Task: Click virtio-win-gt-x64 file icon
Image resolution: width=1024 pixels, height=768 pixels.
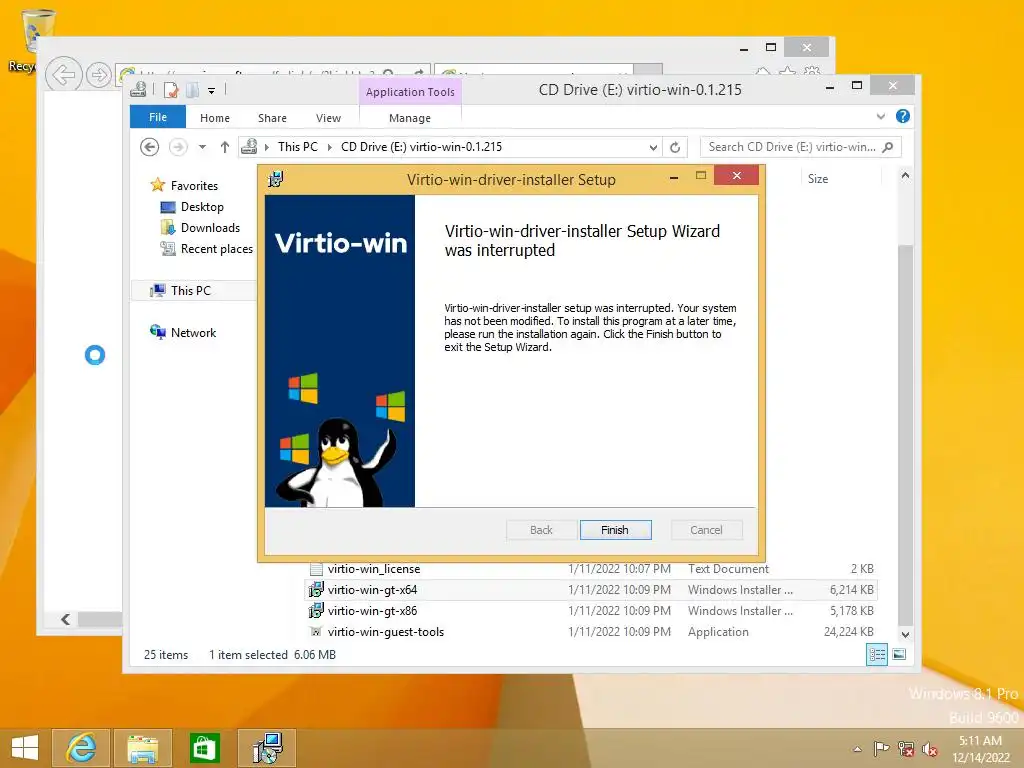Action: click(316, 590)
